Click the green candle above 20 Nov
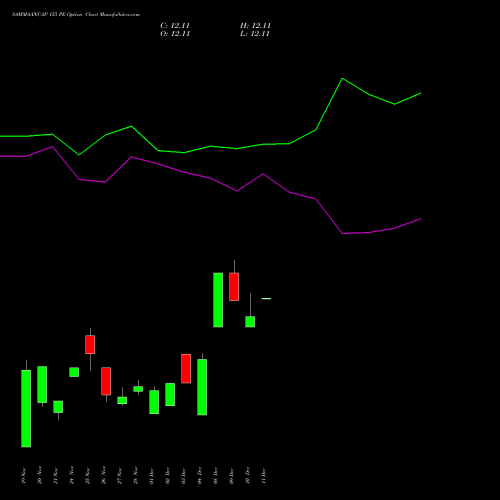 pyautogui.click(x=42, y=384)
